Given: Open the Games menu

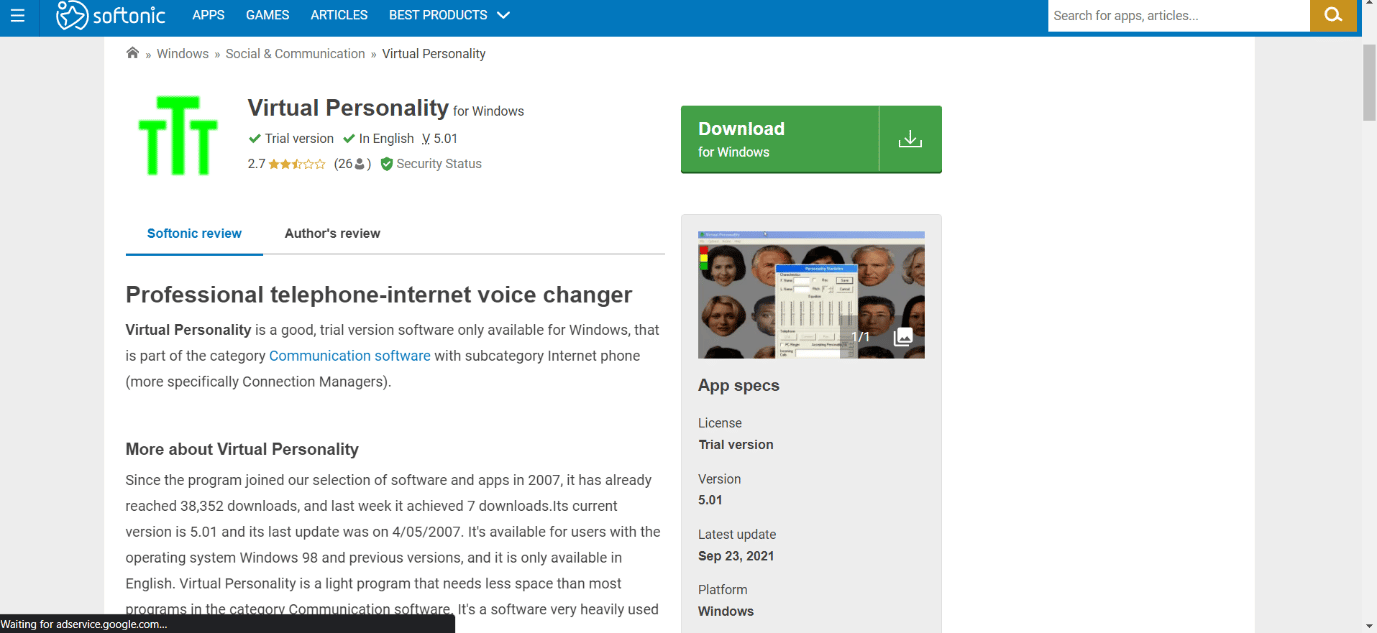Looking at the screenshot, I should click(267, 15).
